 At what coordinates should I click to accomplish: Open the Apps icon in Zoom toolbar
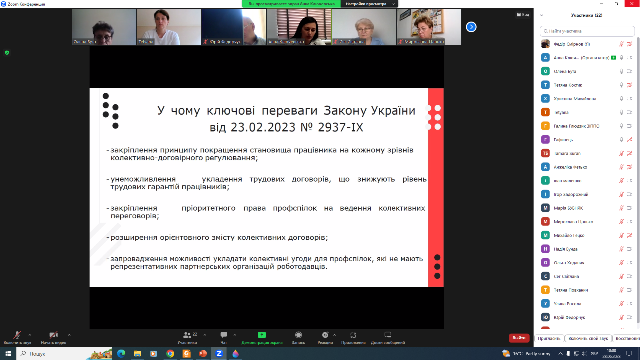point(353,335)
